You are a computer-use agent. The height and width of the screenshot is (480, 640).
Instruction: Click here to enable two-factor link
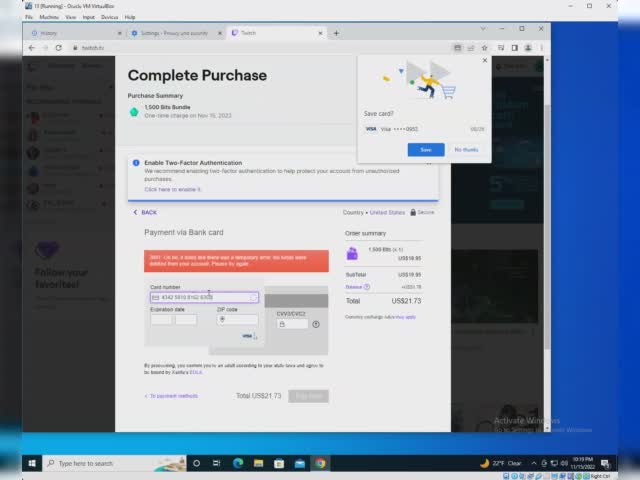(173, 189)
